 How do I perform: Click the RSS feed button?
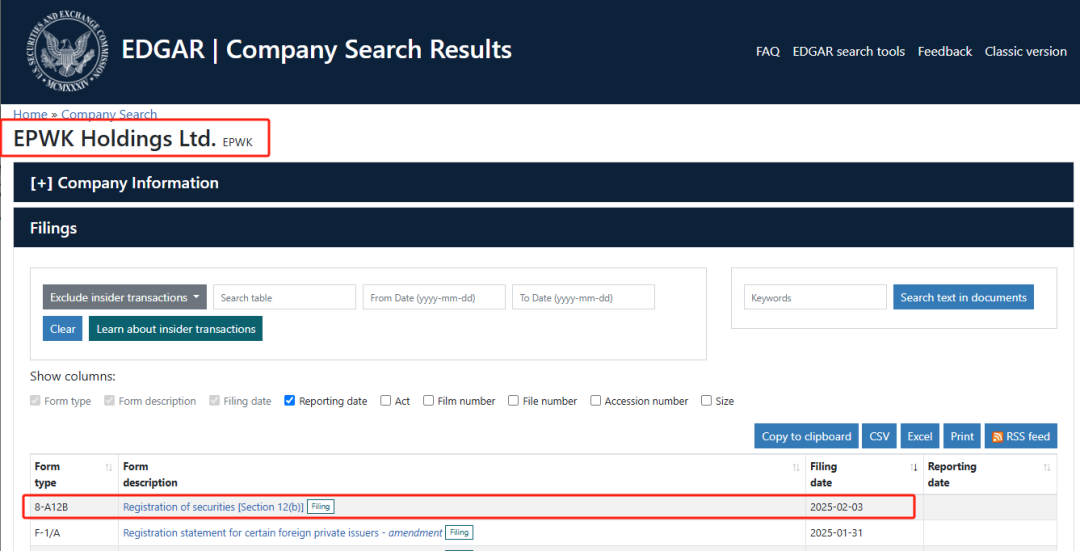[1021, 436]
